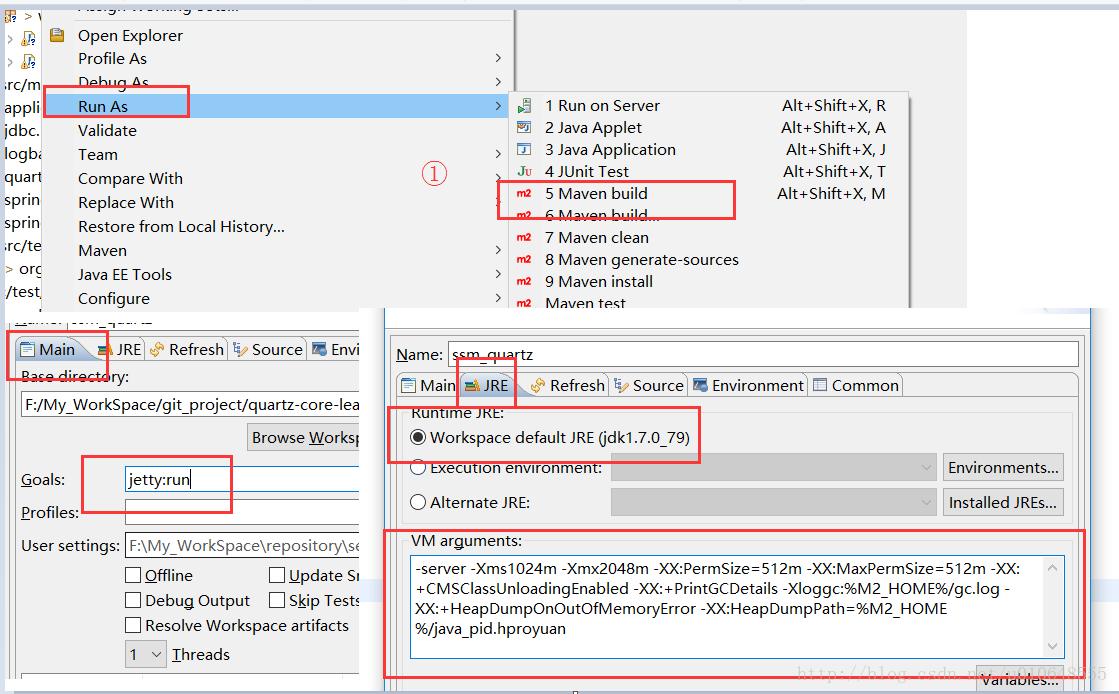Click the Run on Server icon
This screenshot has width=1119, height=694.
click(525, 106)
